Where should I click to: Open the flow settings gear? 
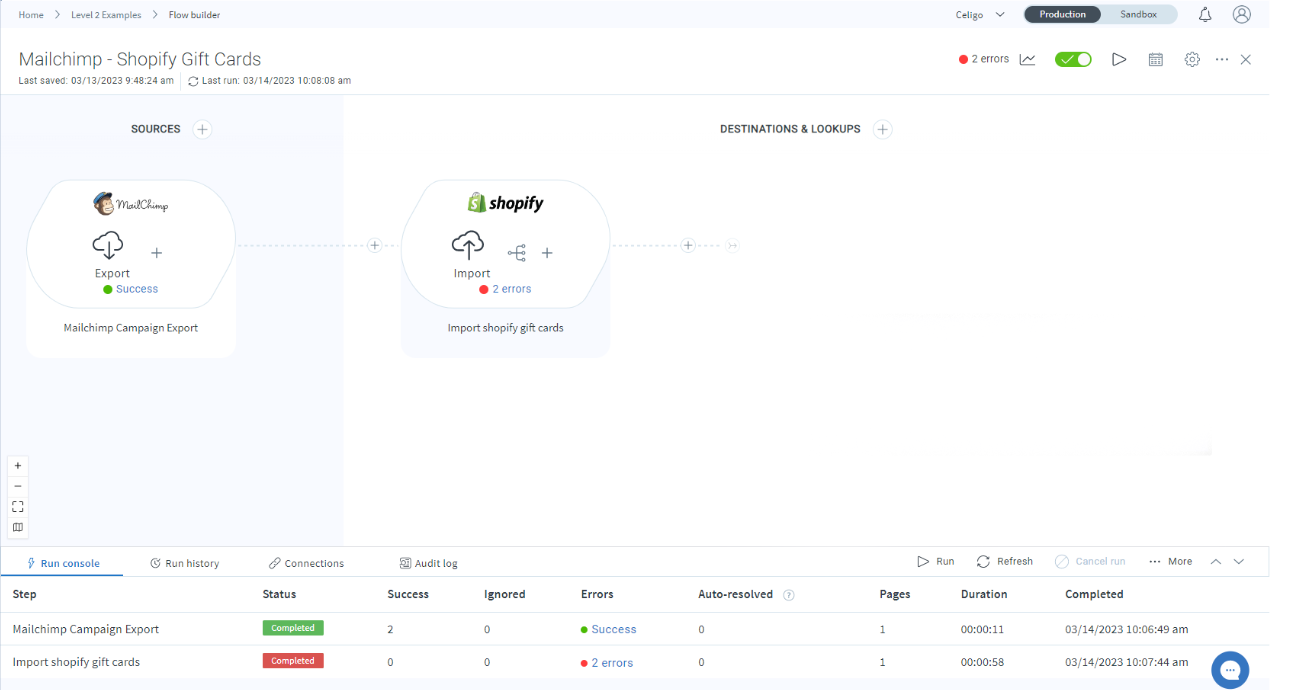point(1192,59)
